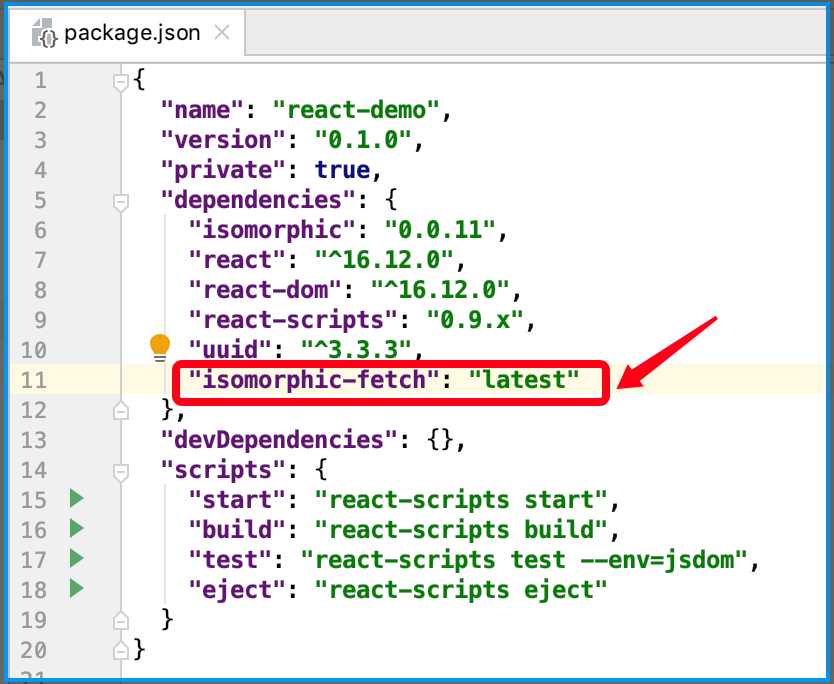Click the "react-scripts build" value
This screenshot has height=684, width=834.
[461, 530]
